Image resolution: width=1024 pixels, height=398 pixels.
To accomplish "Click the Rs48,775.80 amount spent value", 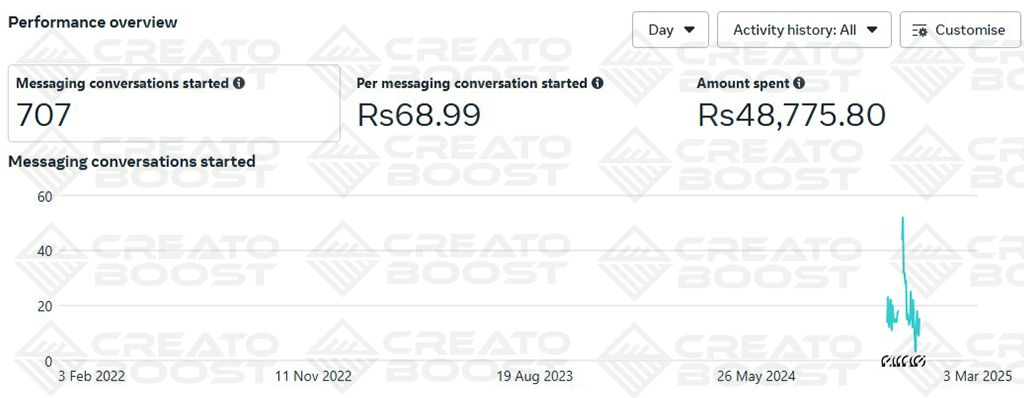I will [791, 115].
